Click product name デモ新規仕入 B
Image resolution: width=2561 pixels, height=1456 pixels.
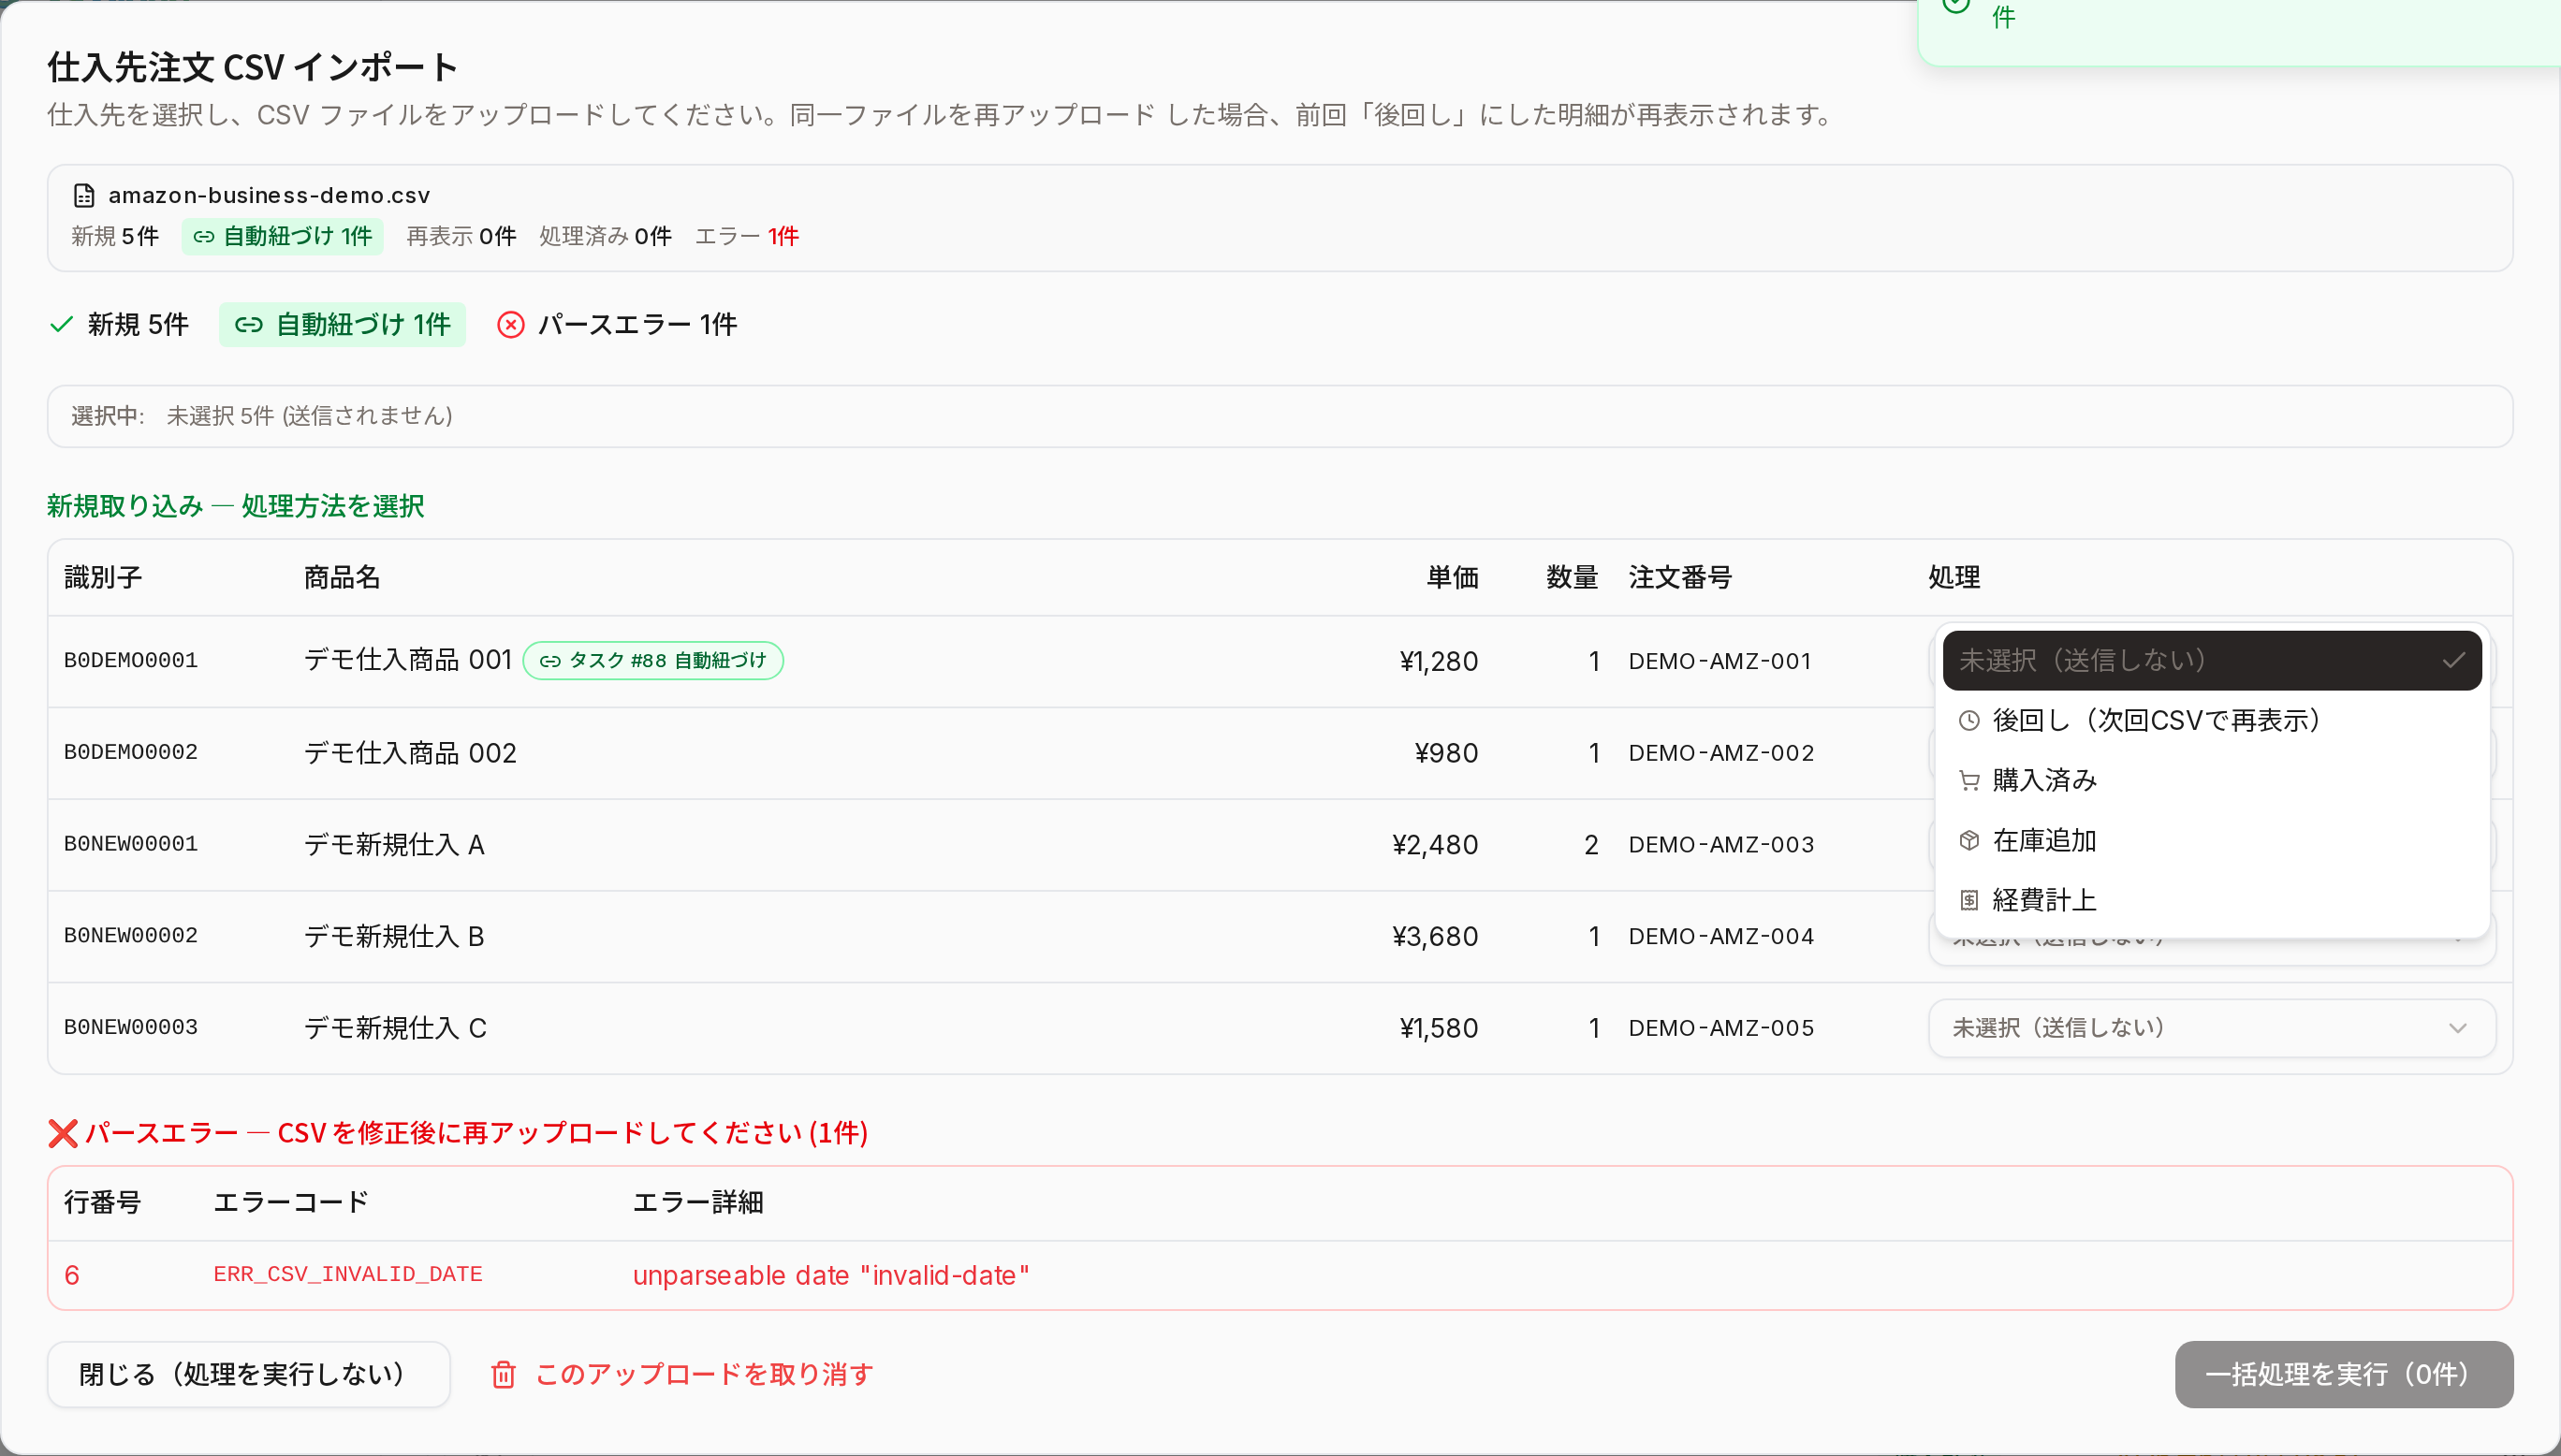[394, 937]
